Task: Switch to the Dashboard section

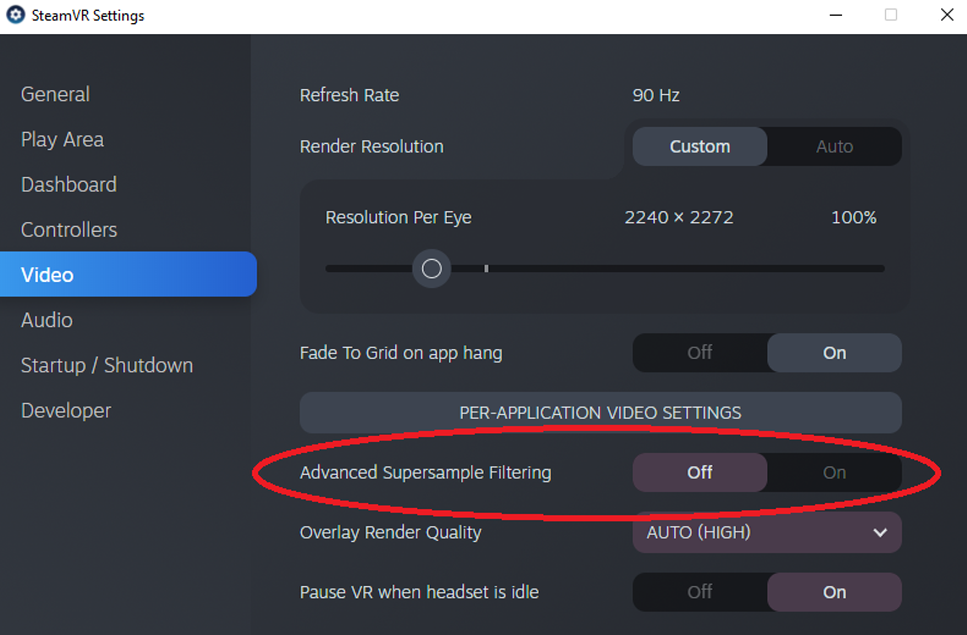Action: pyautogui.click(x=69, y=184)
